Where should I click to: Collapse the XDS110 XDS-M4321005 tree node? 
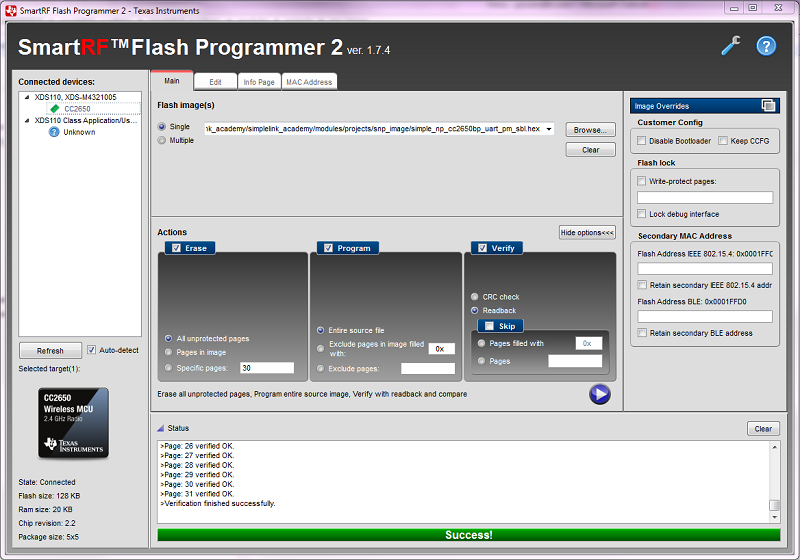(27, 97)
